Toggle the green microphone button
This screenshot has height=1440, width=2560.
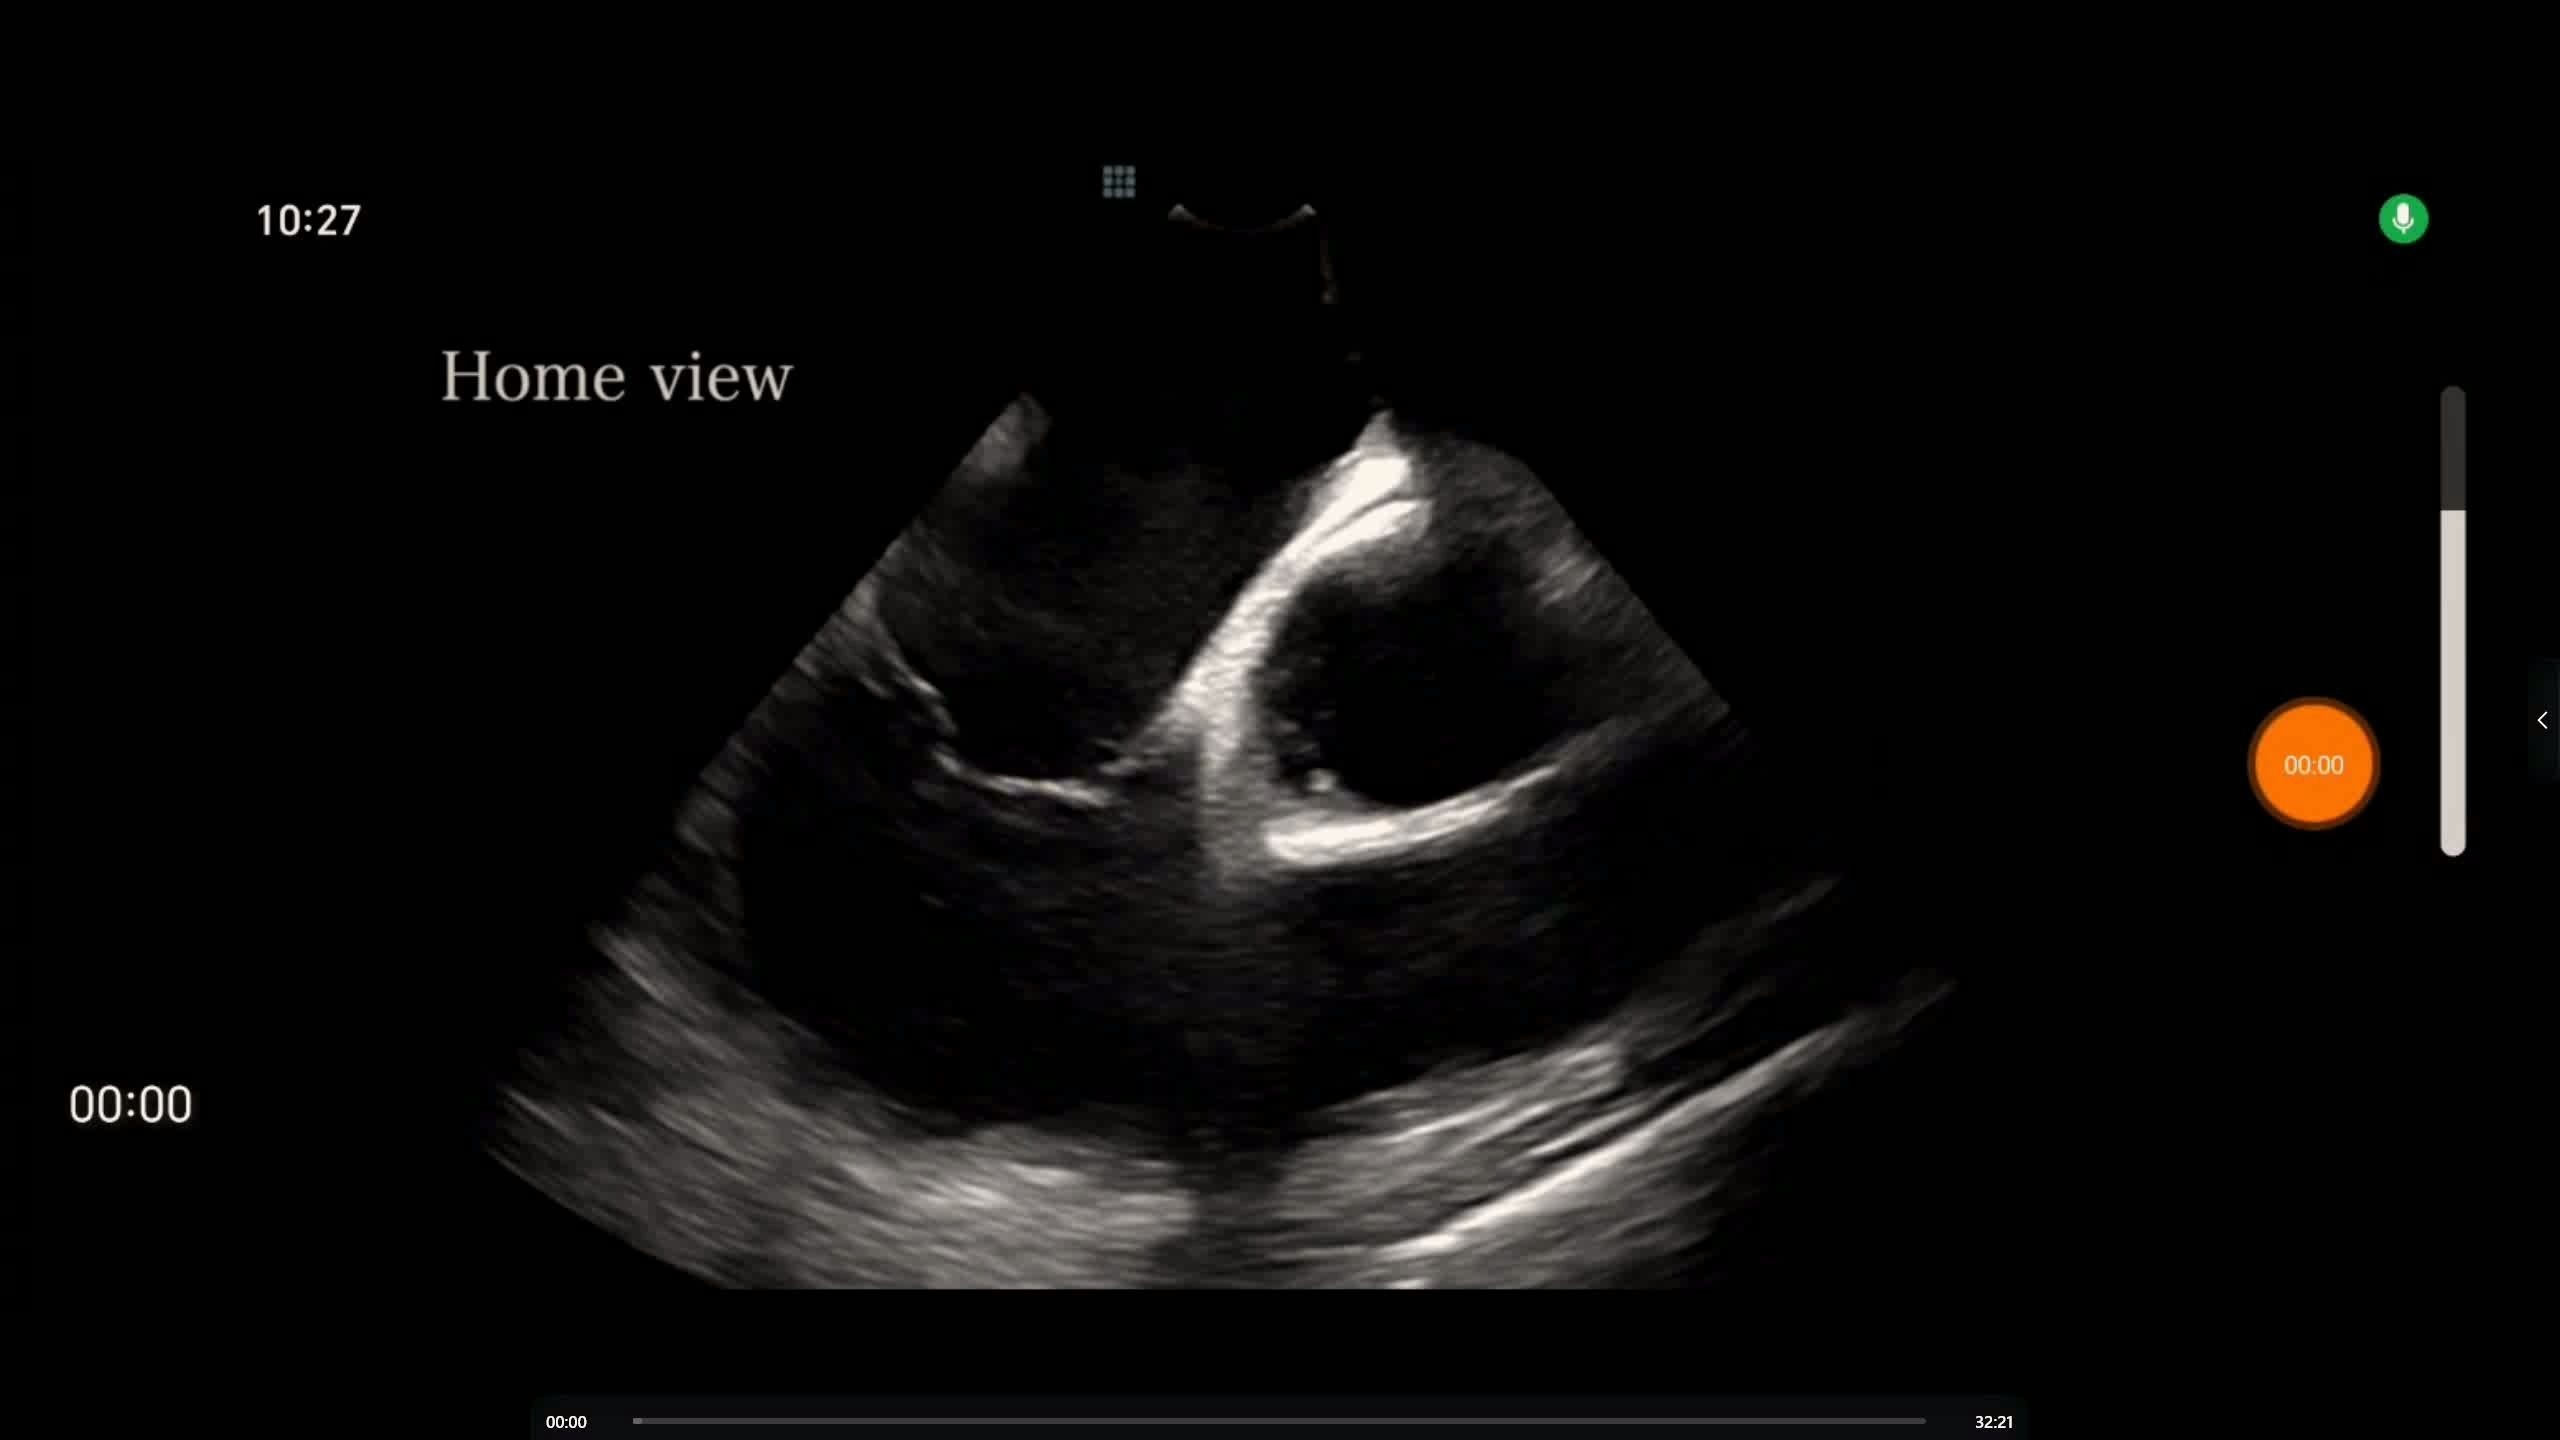(2403, 219)
